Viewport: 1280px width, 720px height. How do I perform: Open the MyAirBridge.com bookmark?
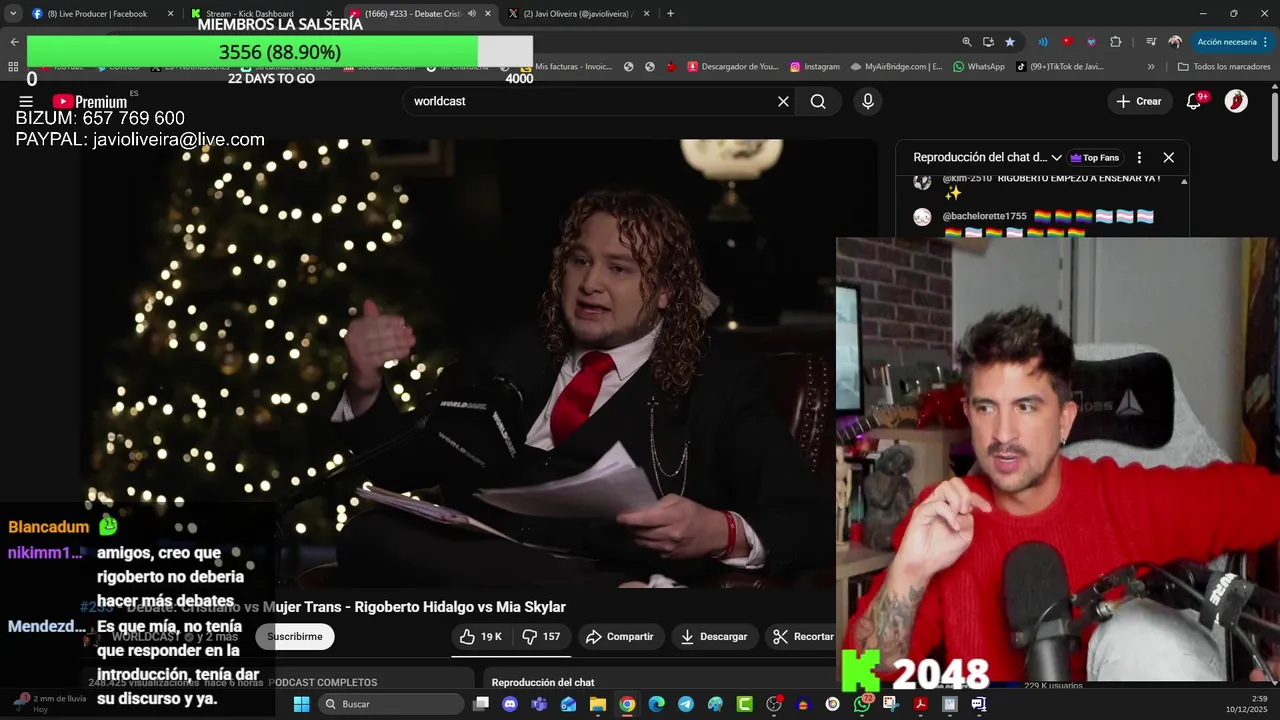(x=896, y=67)
